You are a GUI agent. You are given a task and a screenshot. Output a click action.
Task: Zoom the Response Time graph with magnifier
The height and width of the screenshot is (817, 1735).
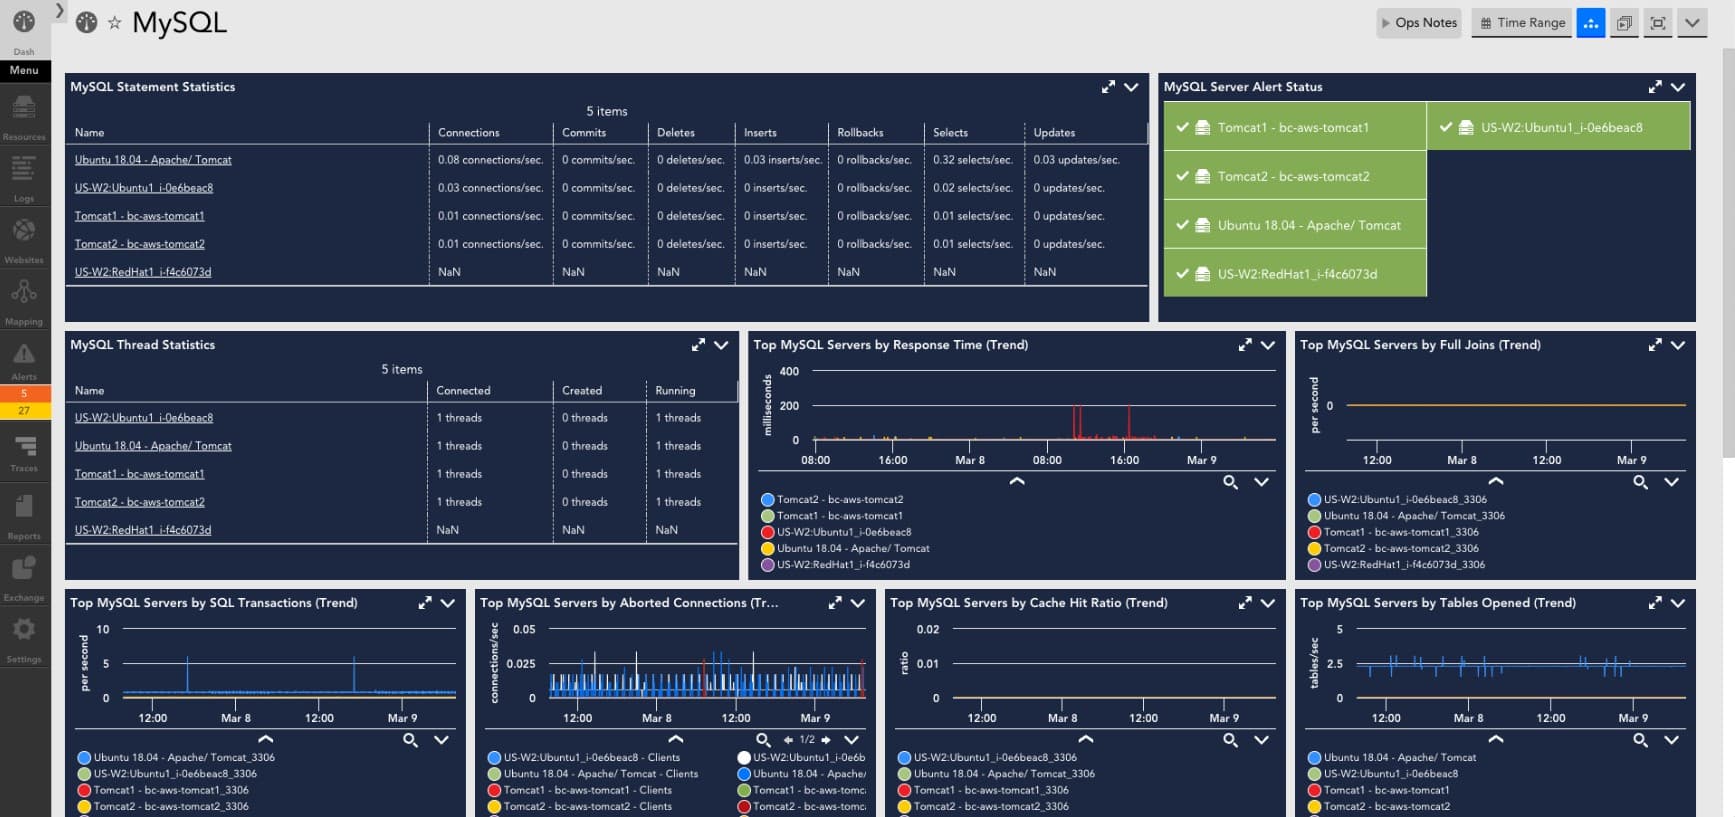[x=1231, y=482]
